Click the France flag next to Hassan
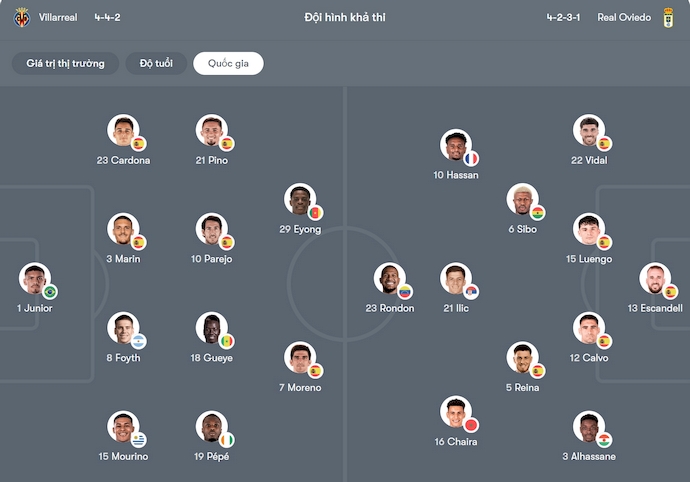The height and width of the screenshot is (482, 690). click(471, 158)
